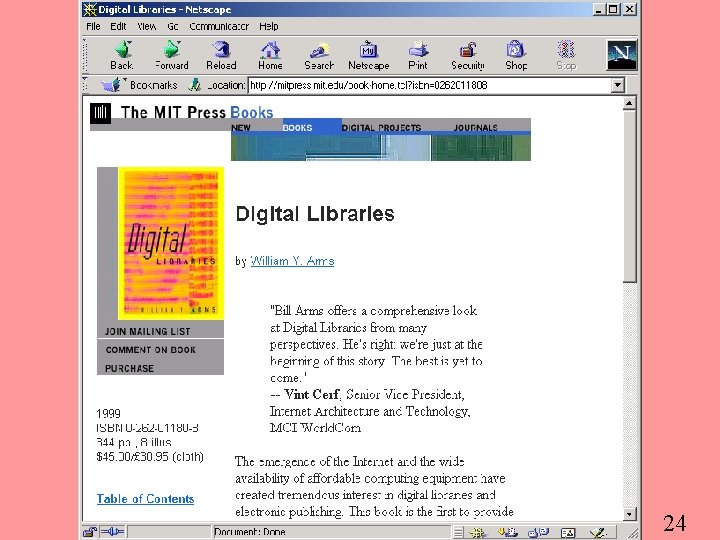This screenshot has height=540, width=720.
Task: Expand the location URL dropdown arrow
Action: (618, 85)
